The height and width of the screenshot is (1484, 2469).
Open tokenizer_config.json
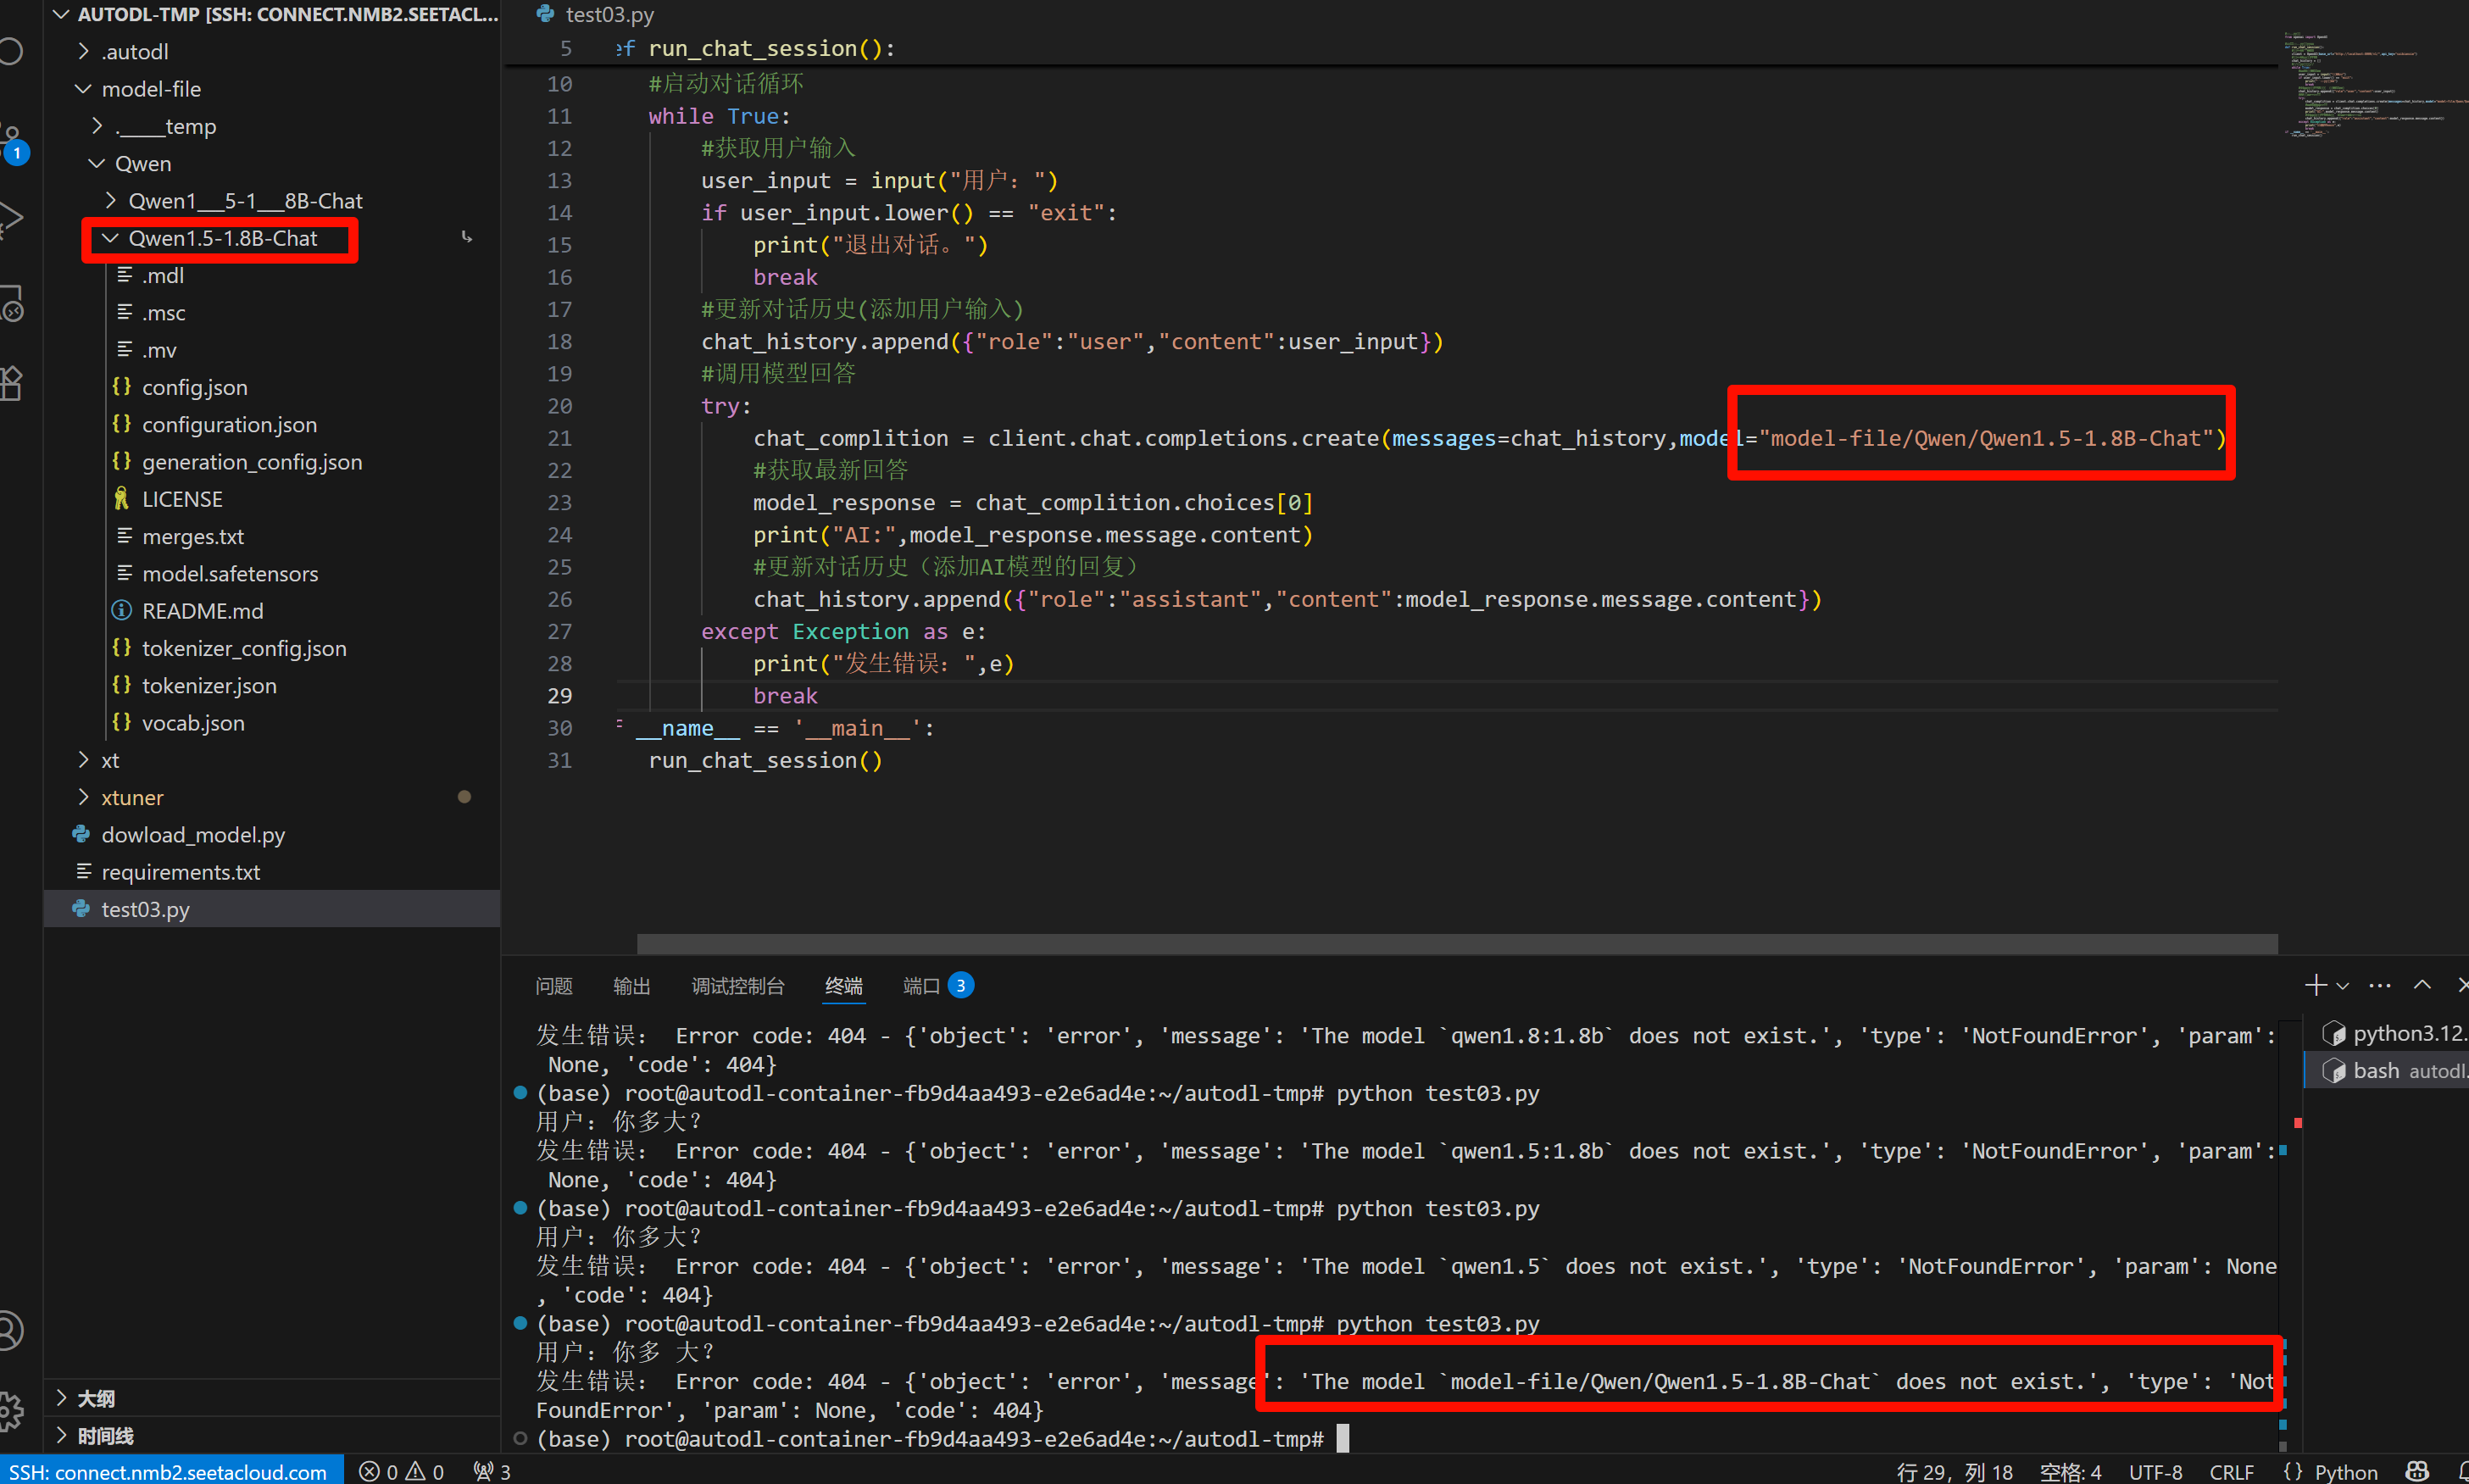[x=272, y=648]
